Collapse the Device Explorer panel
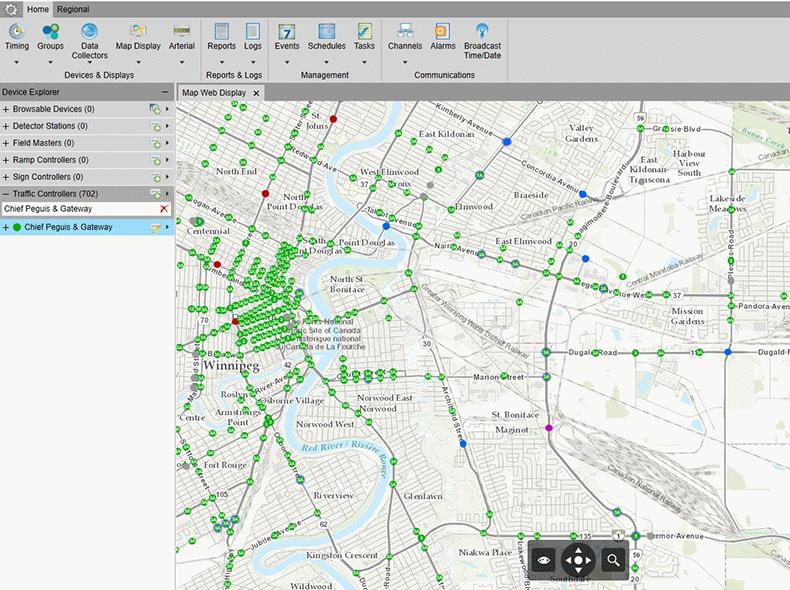Image resolution: width=790 pixels, height=590 pixels. pyautogui.click(x=166, y=92)
